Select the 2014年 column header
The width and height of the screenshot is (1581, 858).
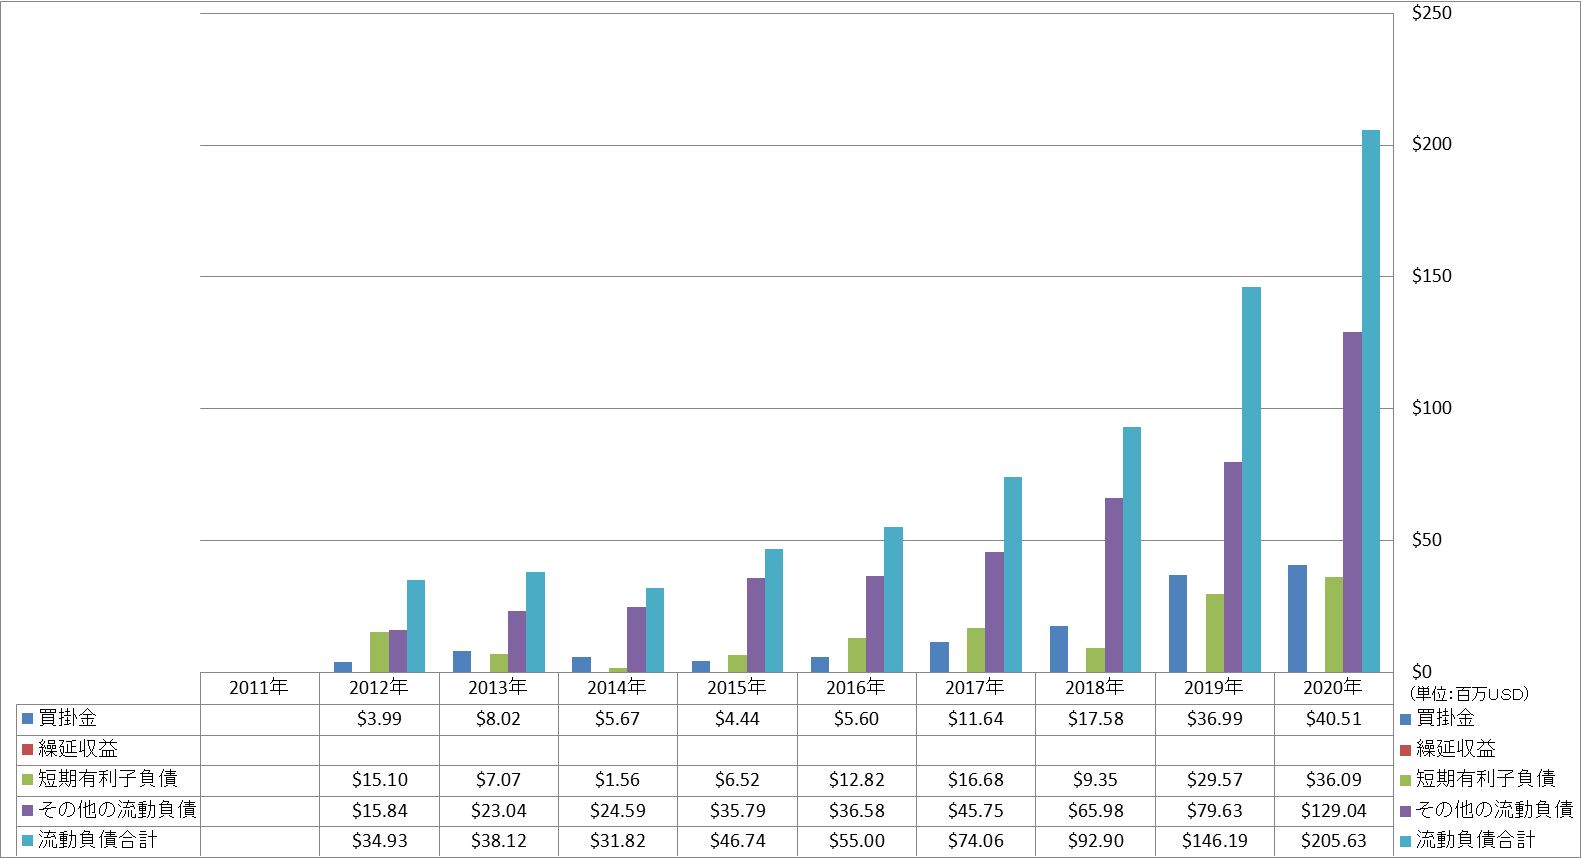(x=617, y=687)
